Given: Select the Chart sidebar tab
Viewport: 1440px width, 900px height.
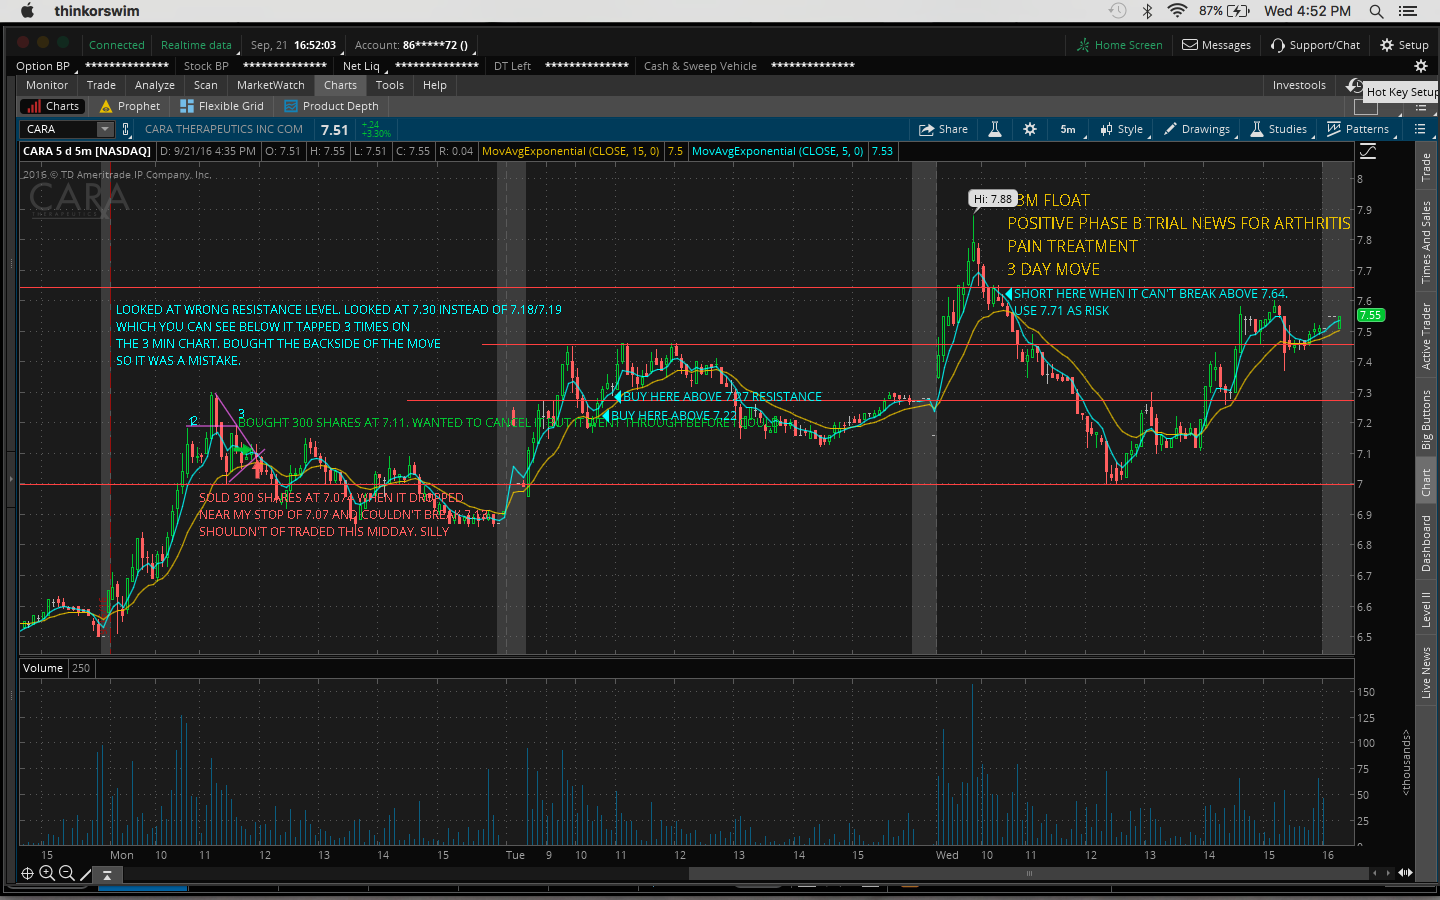Looking at the screenshot, I should click(1426, 483).
